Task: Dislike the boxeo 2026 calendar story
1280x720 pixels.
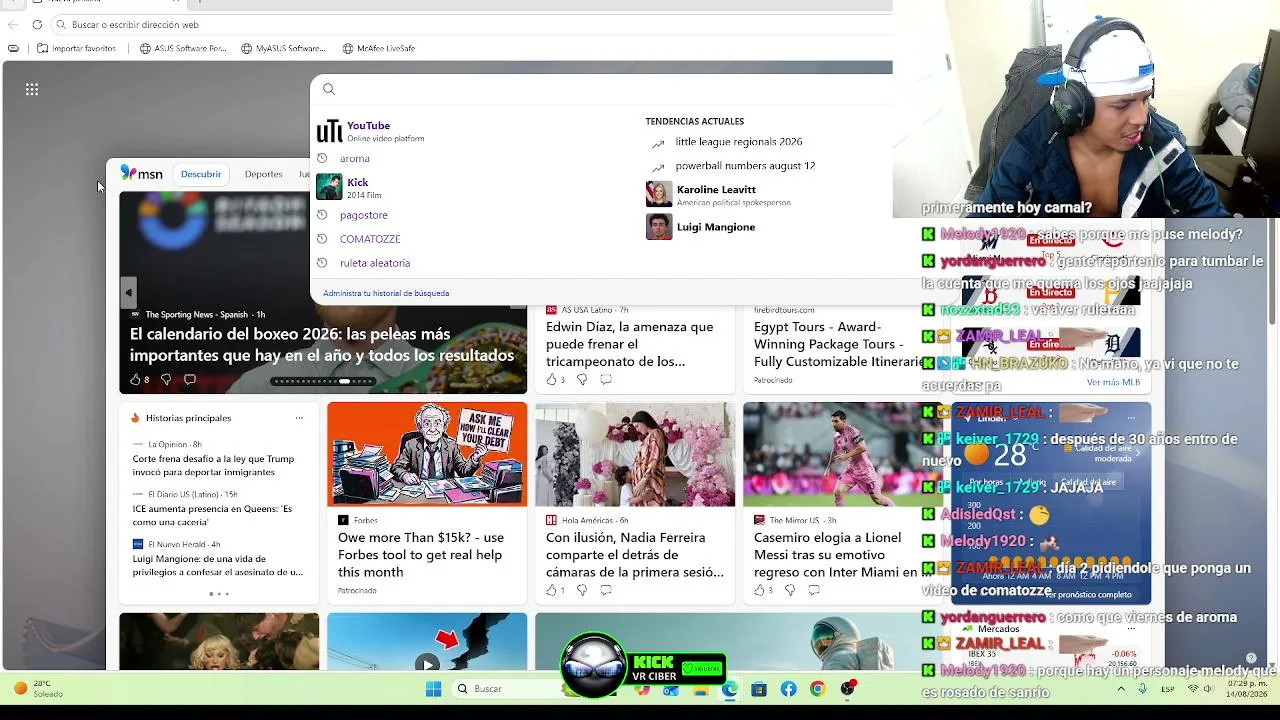Action: click(166, 380)
